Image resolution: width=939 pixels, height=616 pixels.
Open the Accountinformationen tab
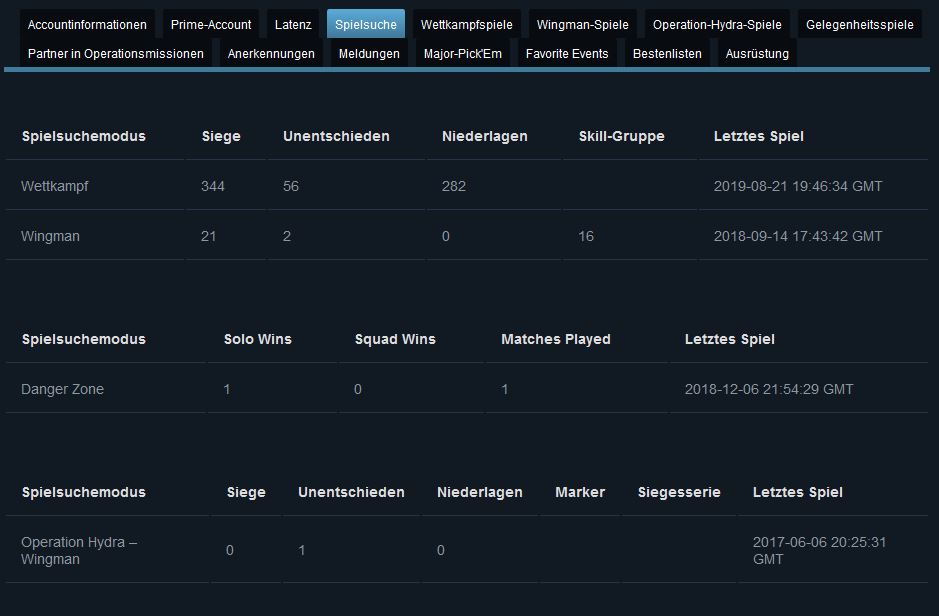point(87,25)
